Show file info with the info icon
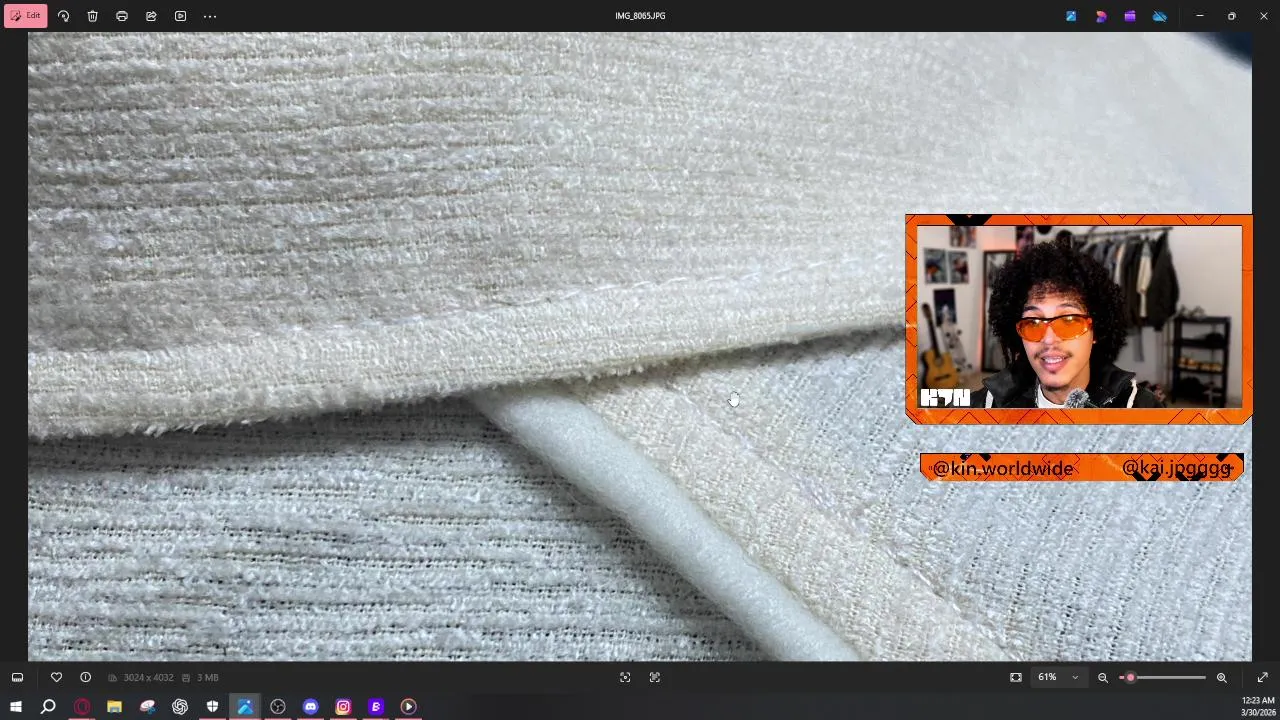Image resolution: width=1280 pixels, height=720 pixels. (x=85, y=677)
